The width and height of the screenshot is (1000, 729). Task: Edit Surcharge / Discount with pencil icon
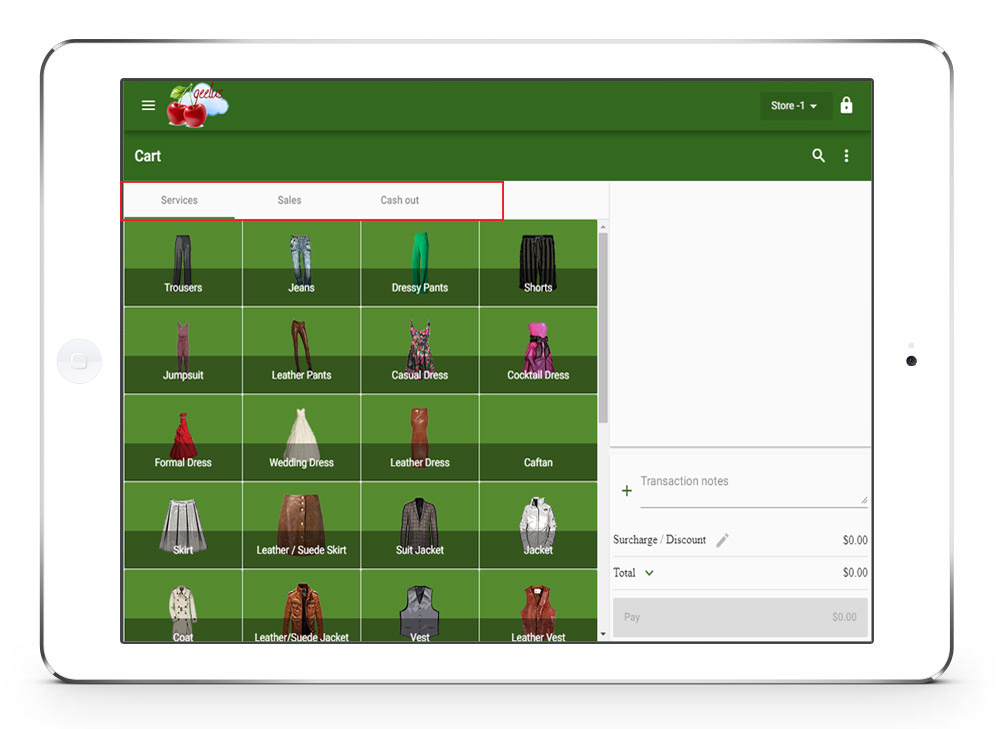[722, 540]
